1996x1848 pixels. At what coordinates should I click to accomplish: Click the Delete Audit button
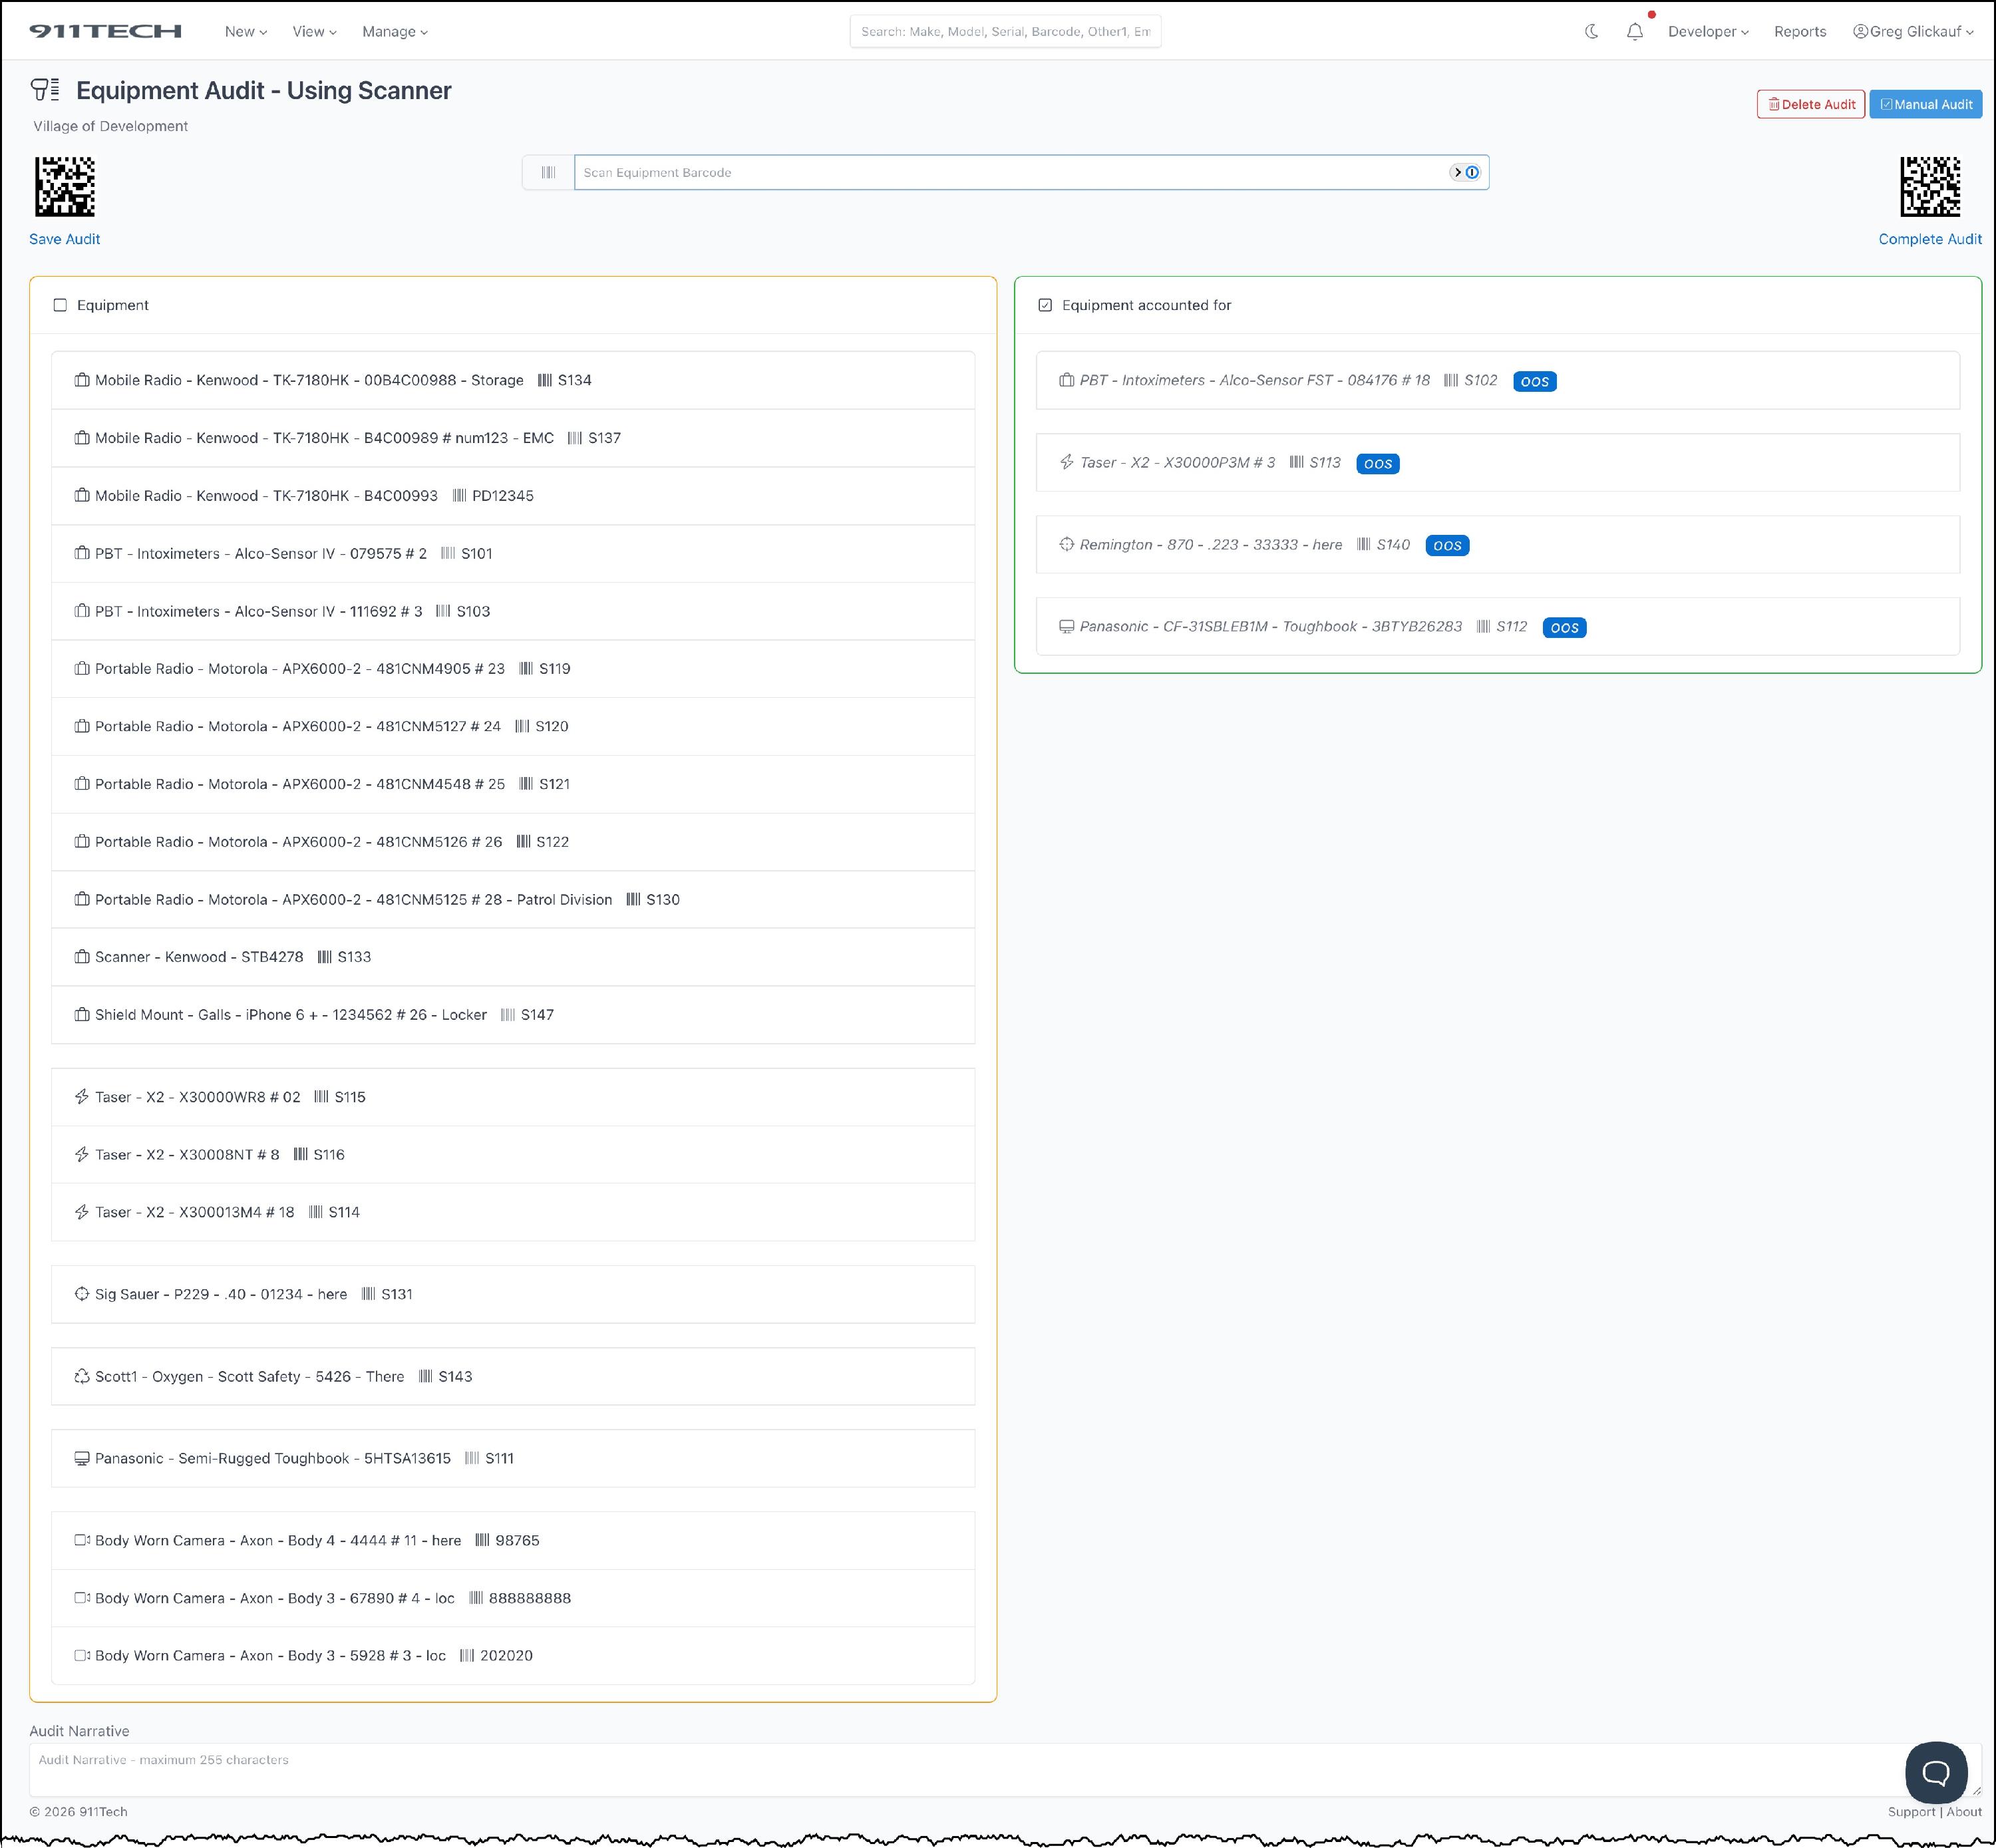pyautogui.click(x=1810, y=104)
